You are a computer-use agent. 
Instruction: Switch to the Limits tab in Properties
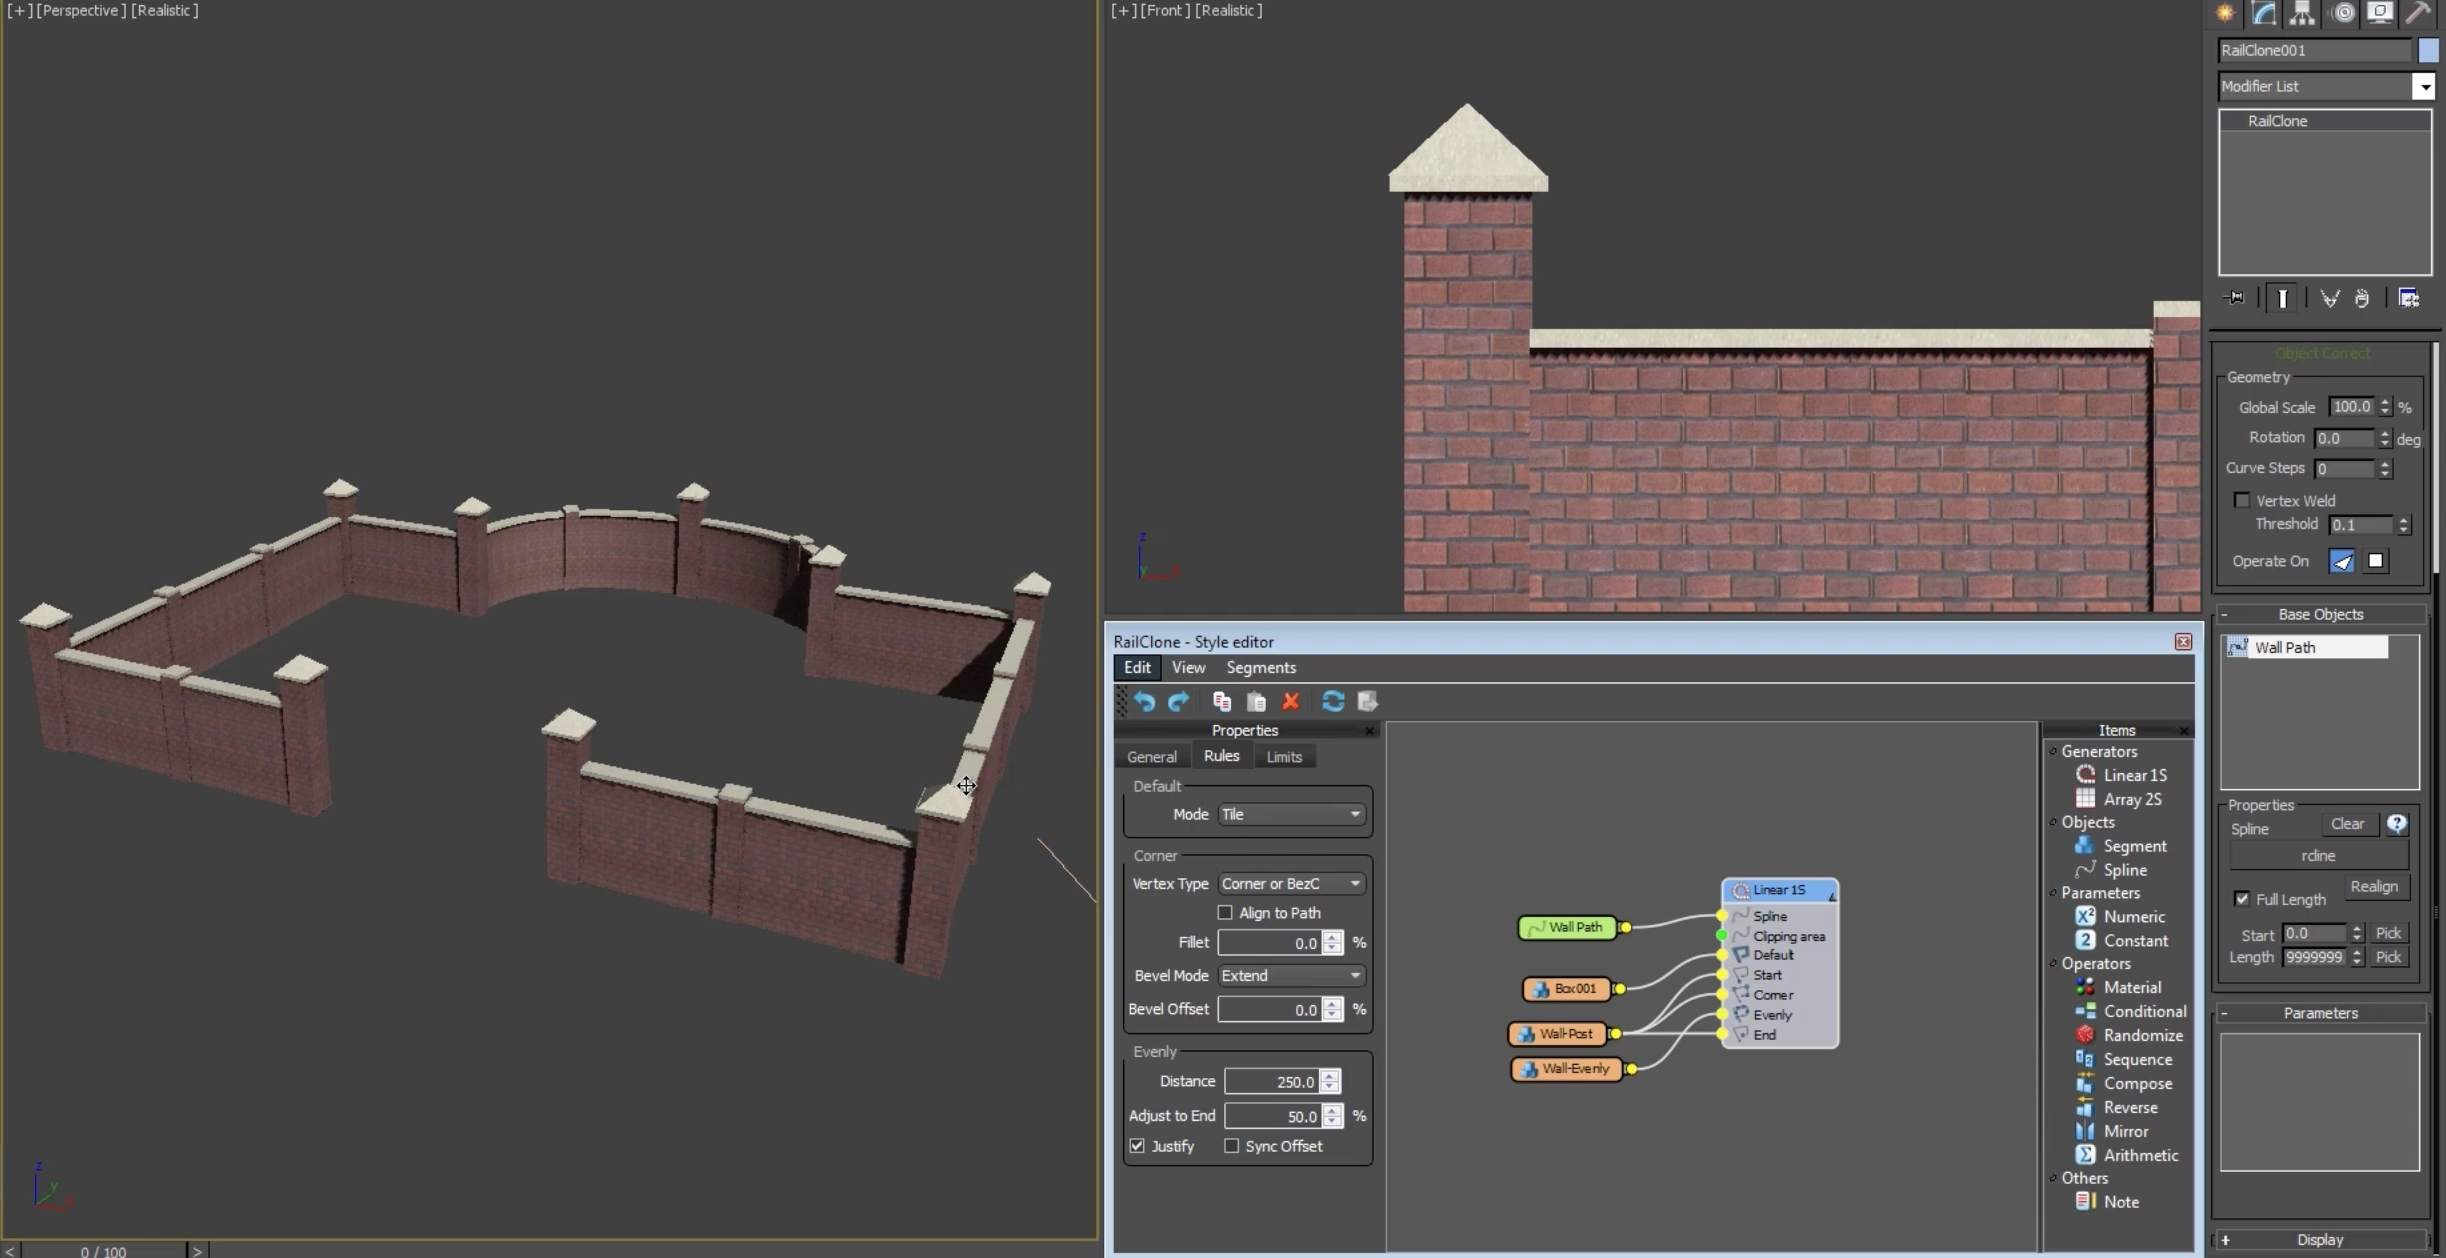point(1283,756)
